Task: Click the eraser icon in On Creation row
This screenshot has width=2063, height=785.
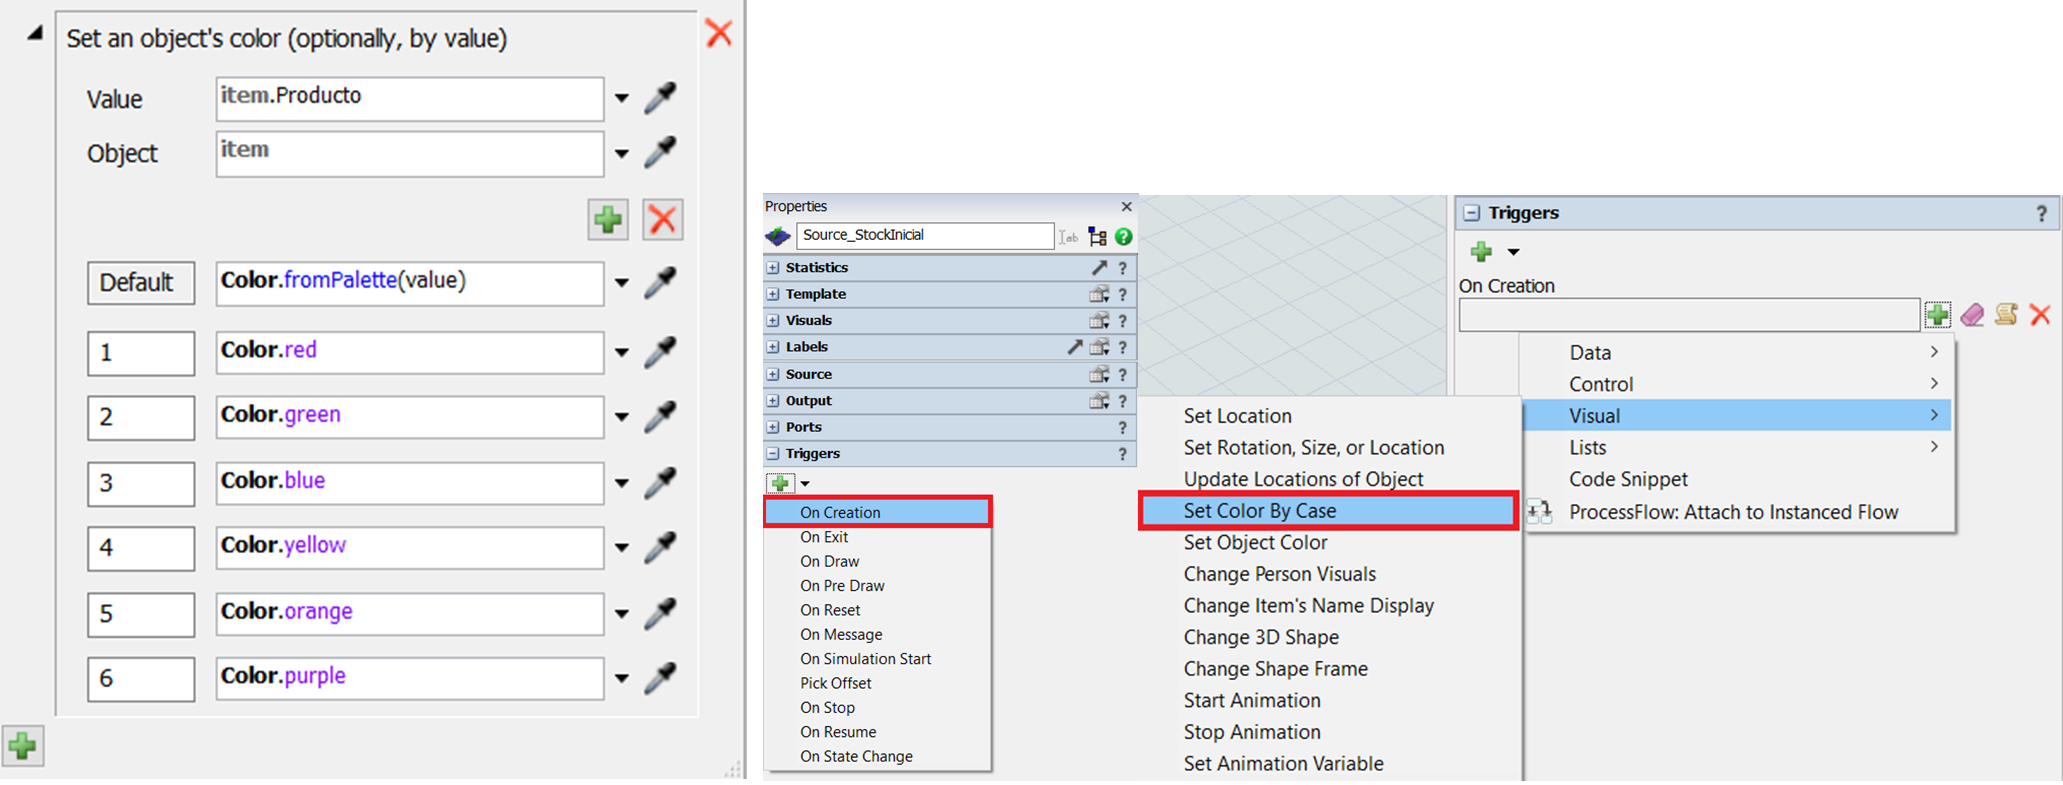Action: 1971,315
